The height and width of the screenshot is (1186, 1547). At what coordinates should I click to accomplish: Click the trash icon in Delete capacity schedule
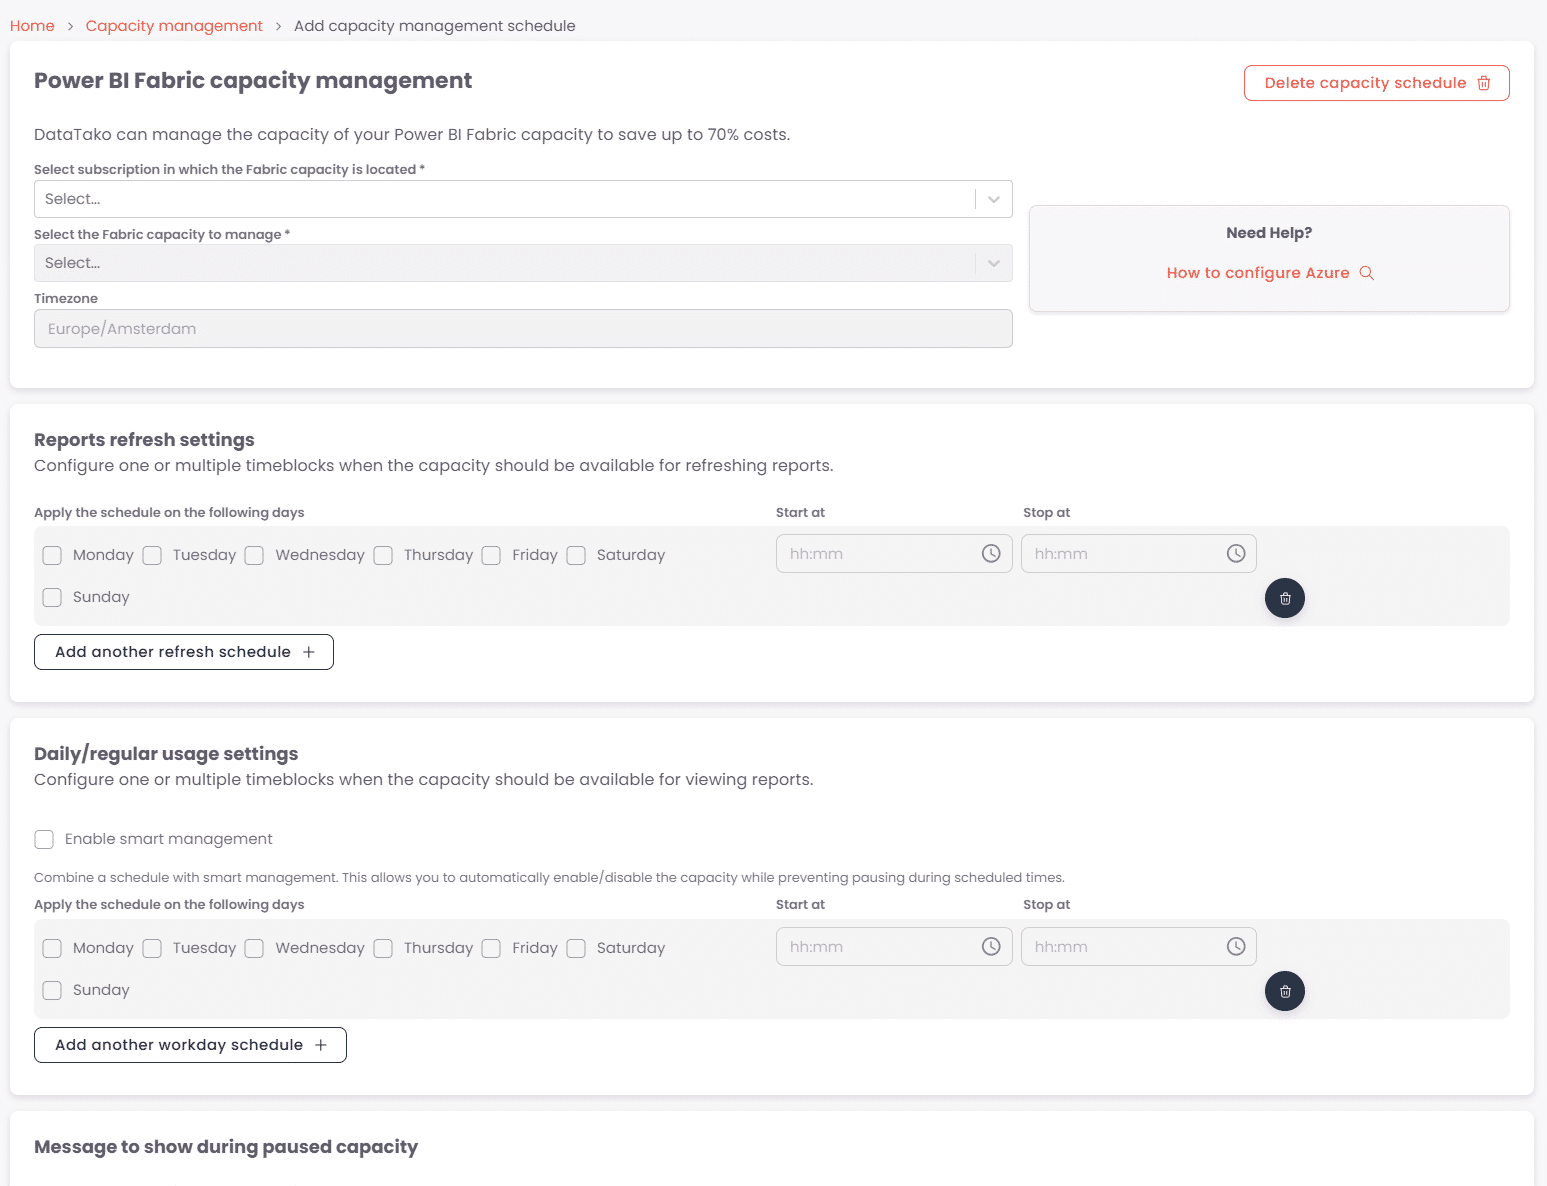point(1484,83)
